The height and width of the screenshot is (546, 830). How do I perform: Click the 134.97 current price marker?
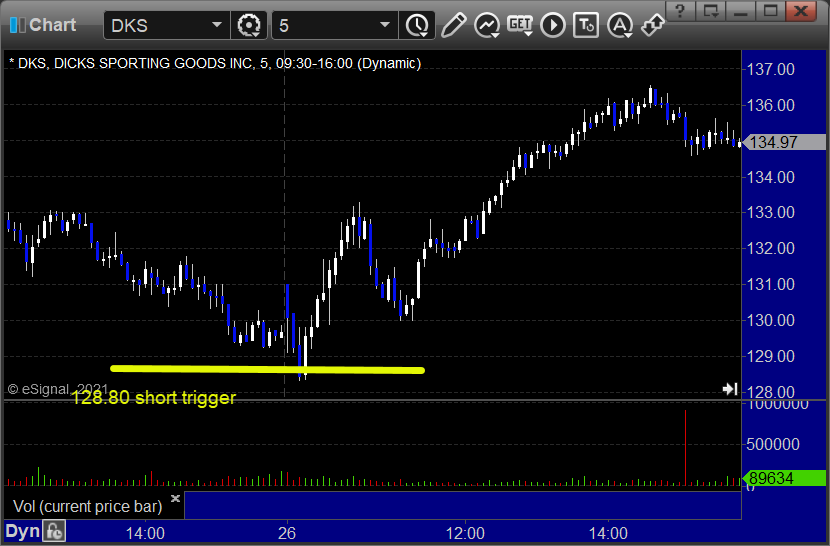(784, 142)
